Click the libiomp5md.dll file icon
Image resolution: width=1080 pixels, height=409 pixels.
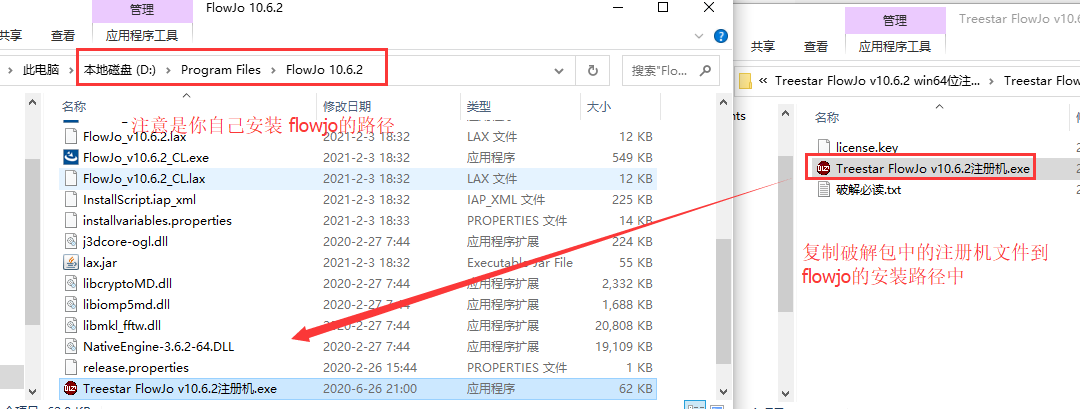pyautogui.click(x=70, y=304)
